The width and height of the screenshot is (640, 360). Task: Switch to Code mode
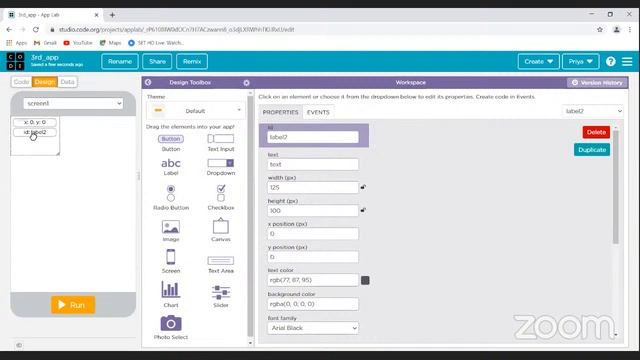[21, 82]
